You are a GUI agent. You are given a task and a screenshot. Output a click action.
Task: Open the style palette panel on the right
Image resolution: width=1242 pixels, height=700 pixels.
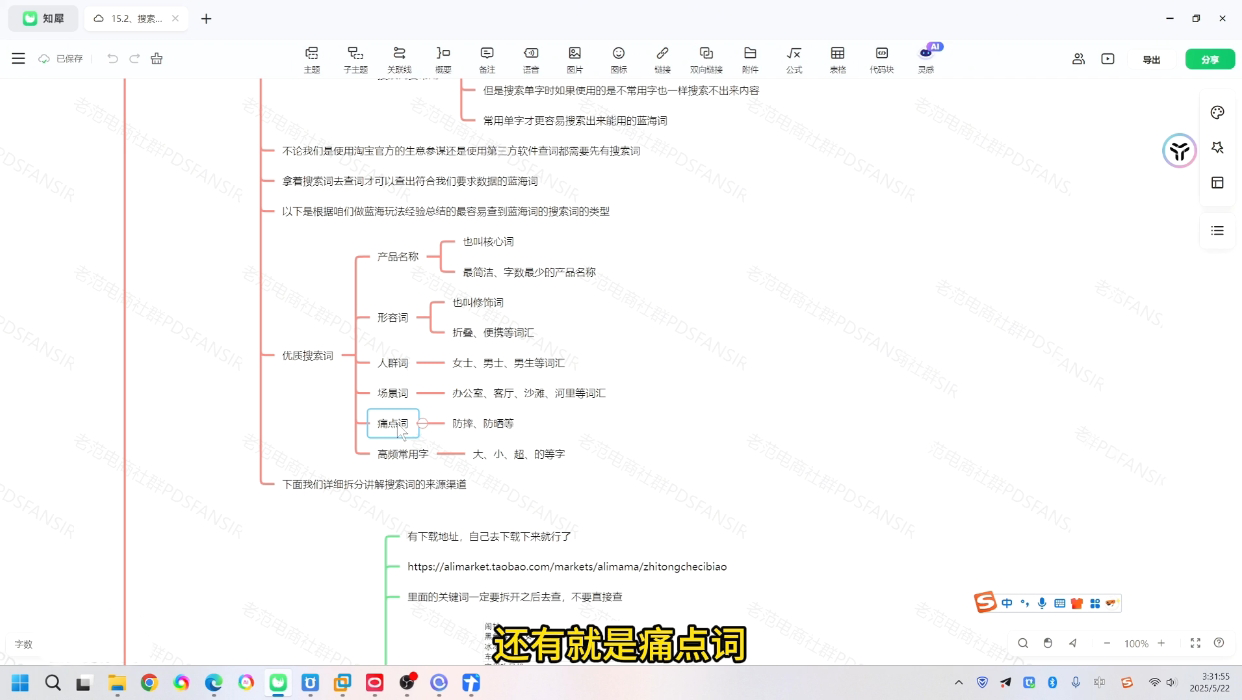(x=1217, y=112)
